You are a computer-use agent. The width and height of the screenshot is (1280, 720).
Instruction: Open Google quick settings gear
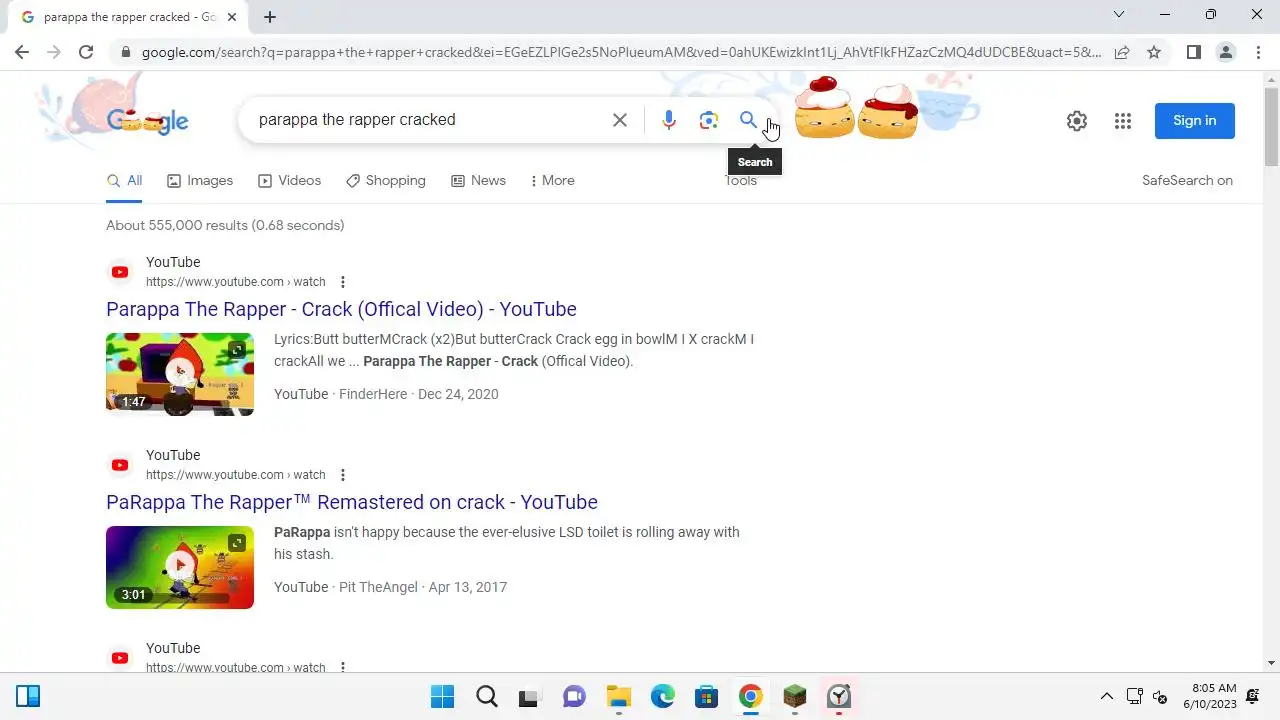(1077, 121)
